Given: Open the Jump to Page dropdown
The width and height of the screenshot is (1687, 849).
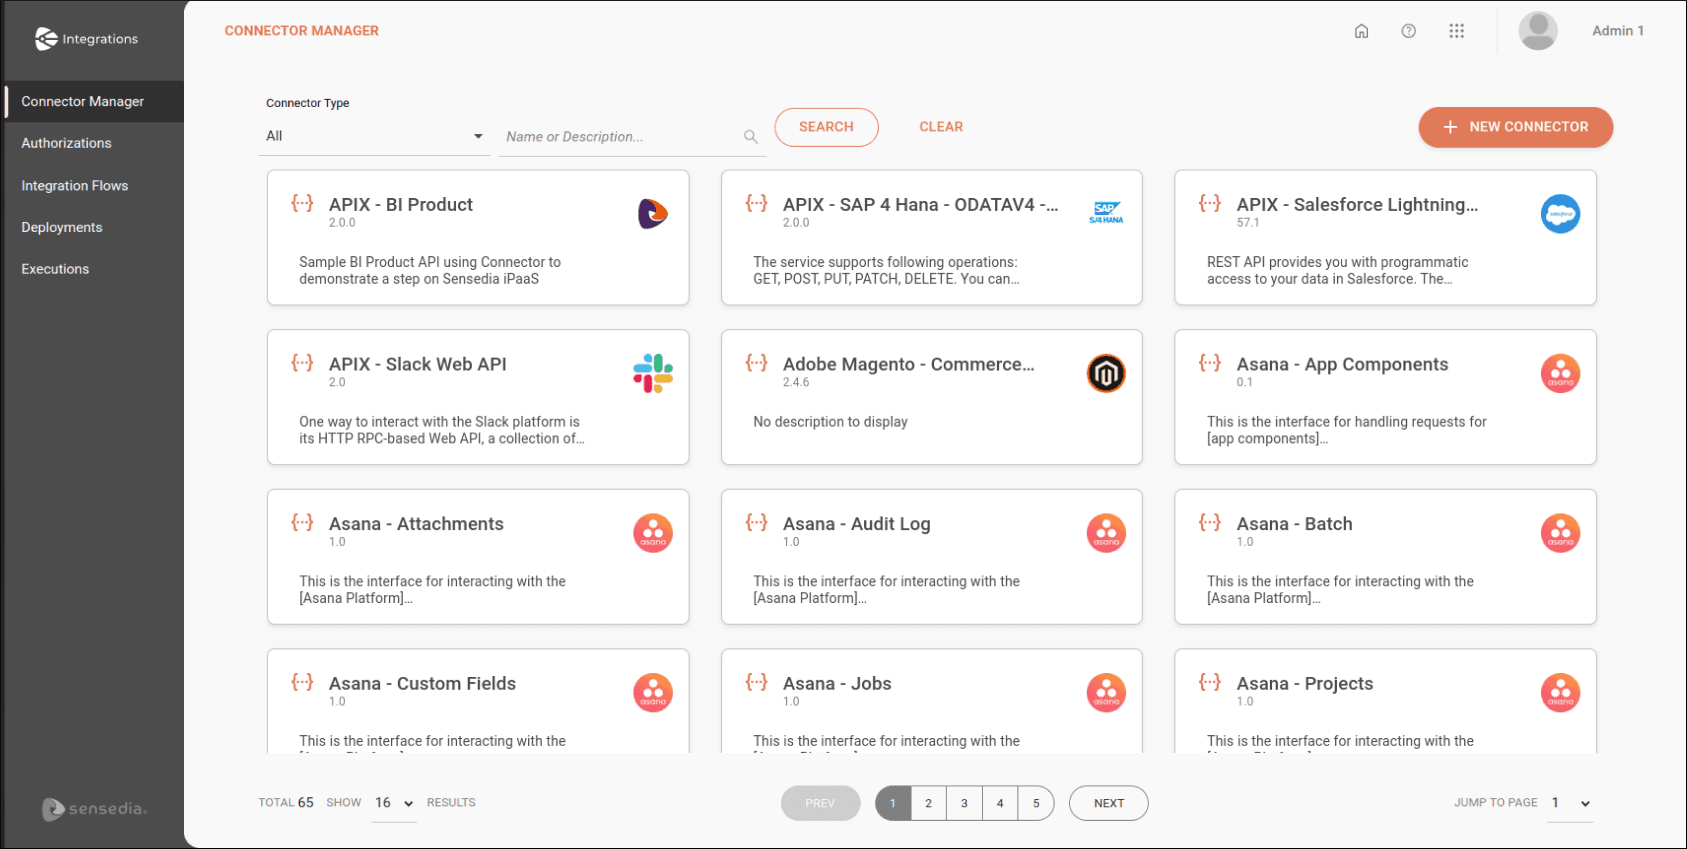Looking at the screenshot, I should [1569, 803].
